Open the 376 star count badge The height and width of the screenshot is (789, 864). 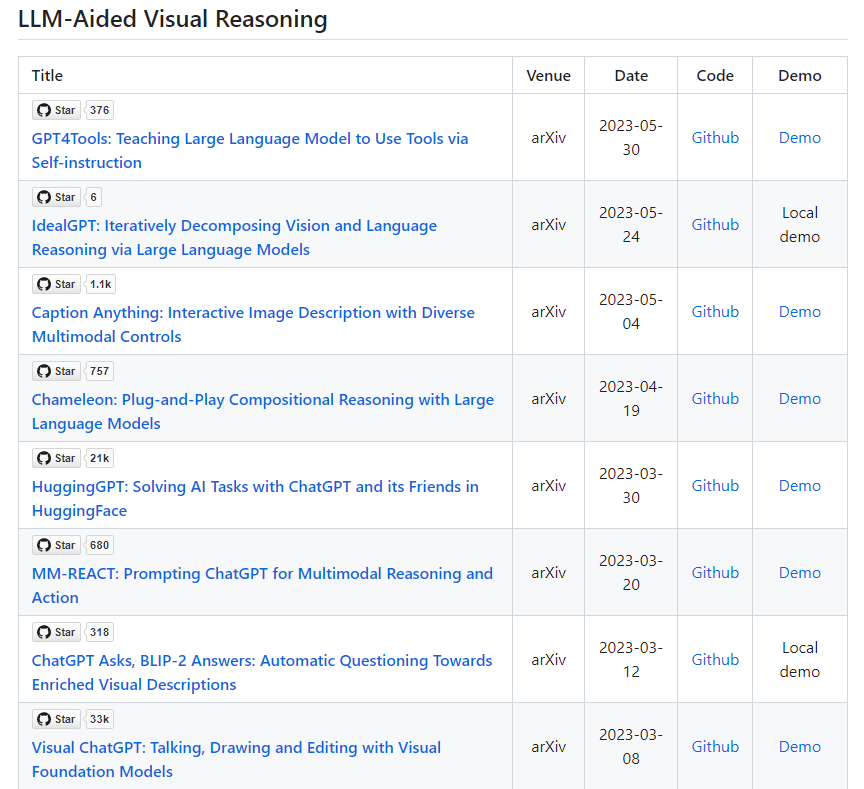(99, 110)
